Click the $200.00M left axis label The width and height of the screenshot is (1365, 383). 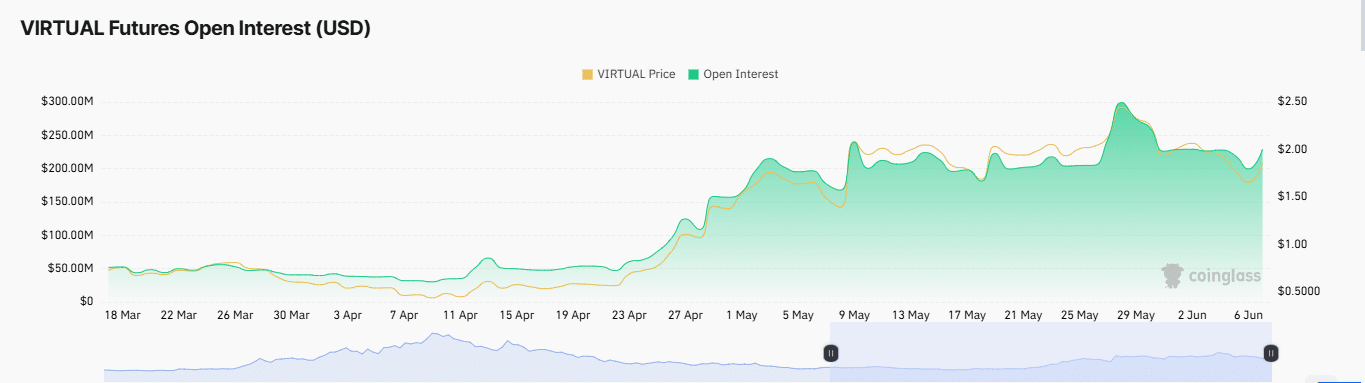67,168
